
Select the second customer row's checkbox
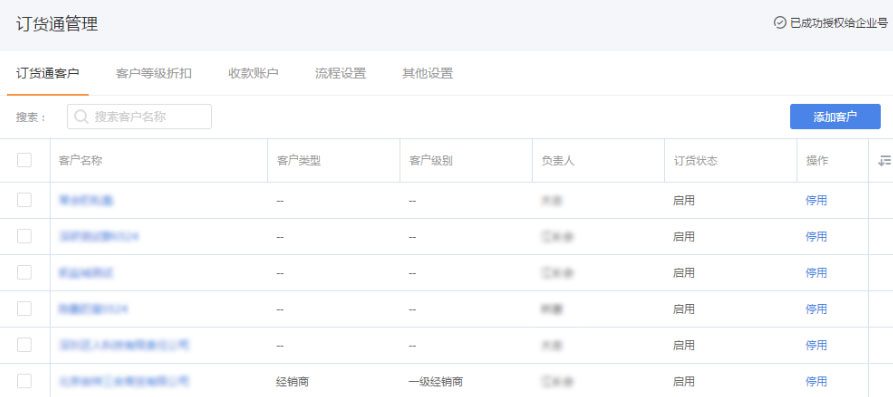tap(24, 236)
